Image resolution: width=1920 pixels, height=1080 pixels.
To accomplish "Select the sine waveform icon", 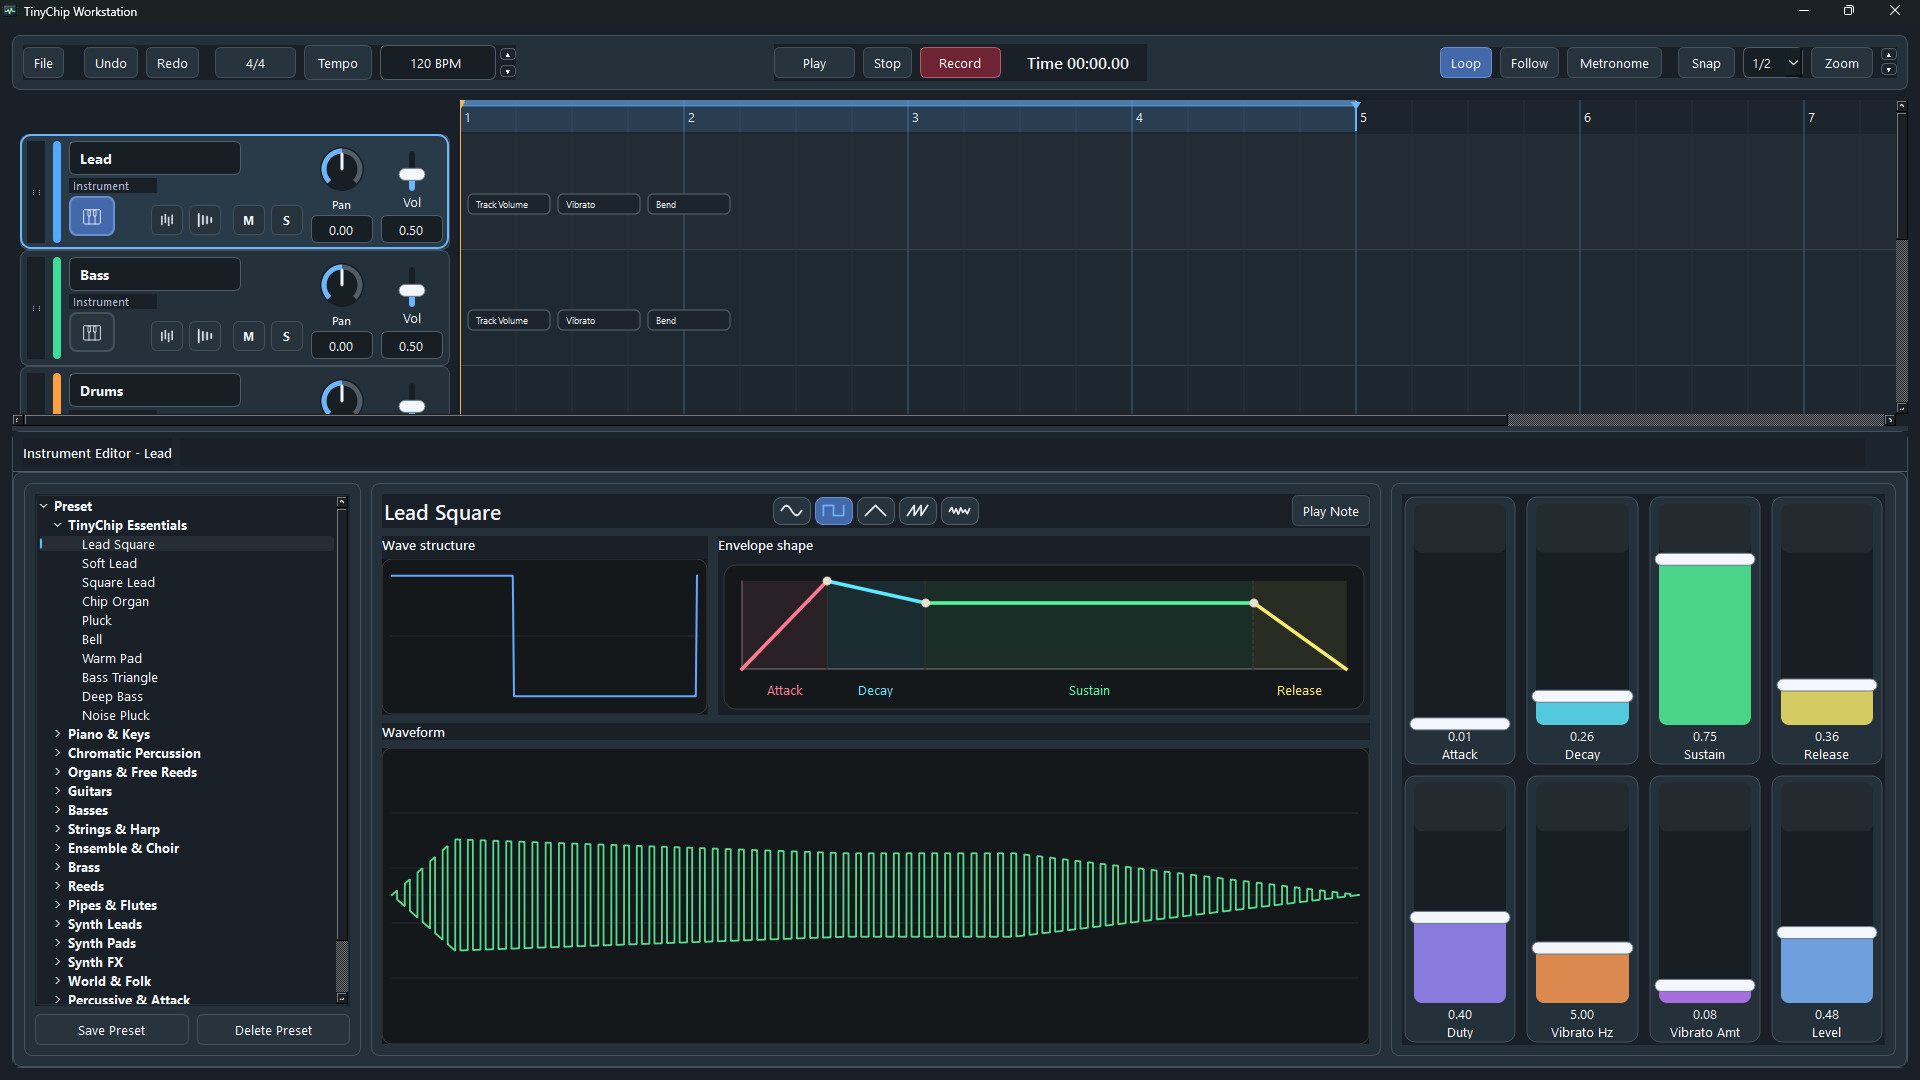I will (x=791, y=511).
